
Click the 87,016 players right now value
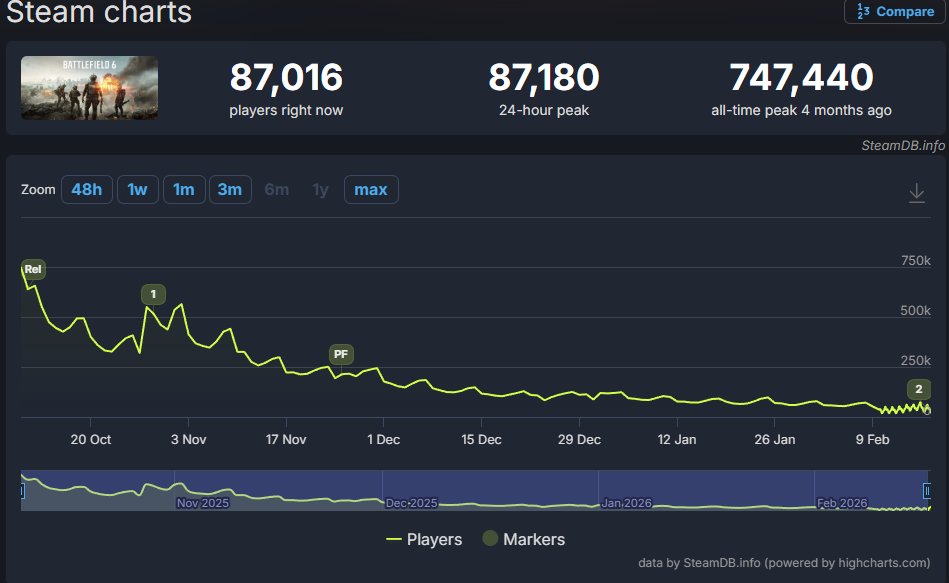286,77
